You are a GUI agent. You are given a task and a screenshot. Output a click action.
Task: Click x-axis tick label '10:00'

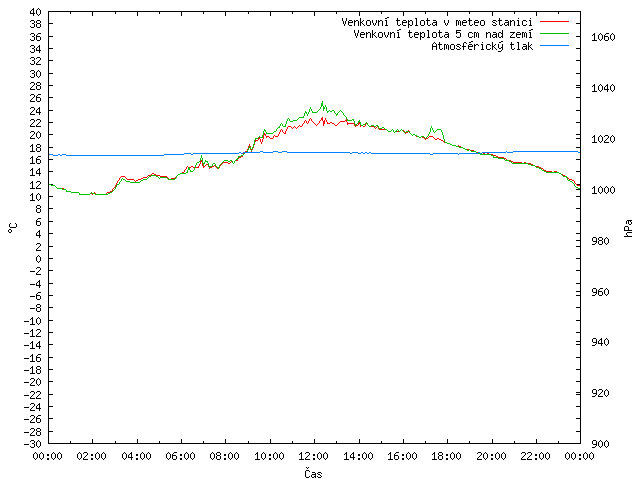(269, 456)
